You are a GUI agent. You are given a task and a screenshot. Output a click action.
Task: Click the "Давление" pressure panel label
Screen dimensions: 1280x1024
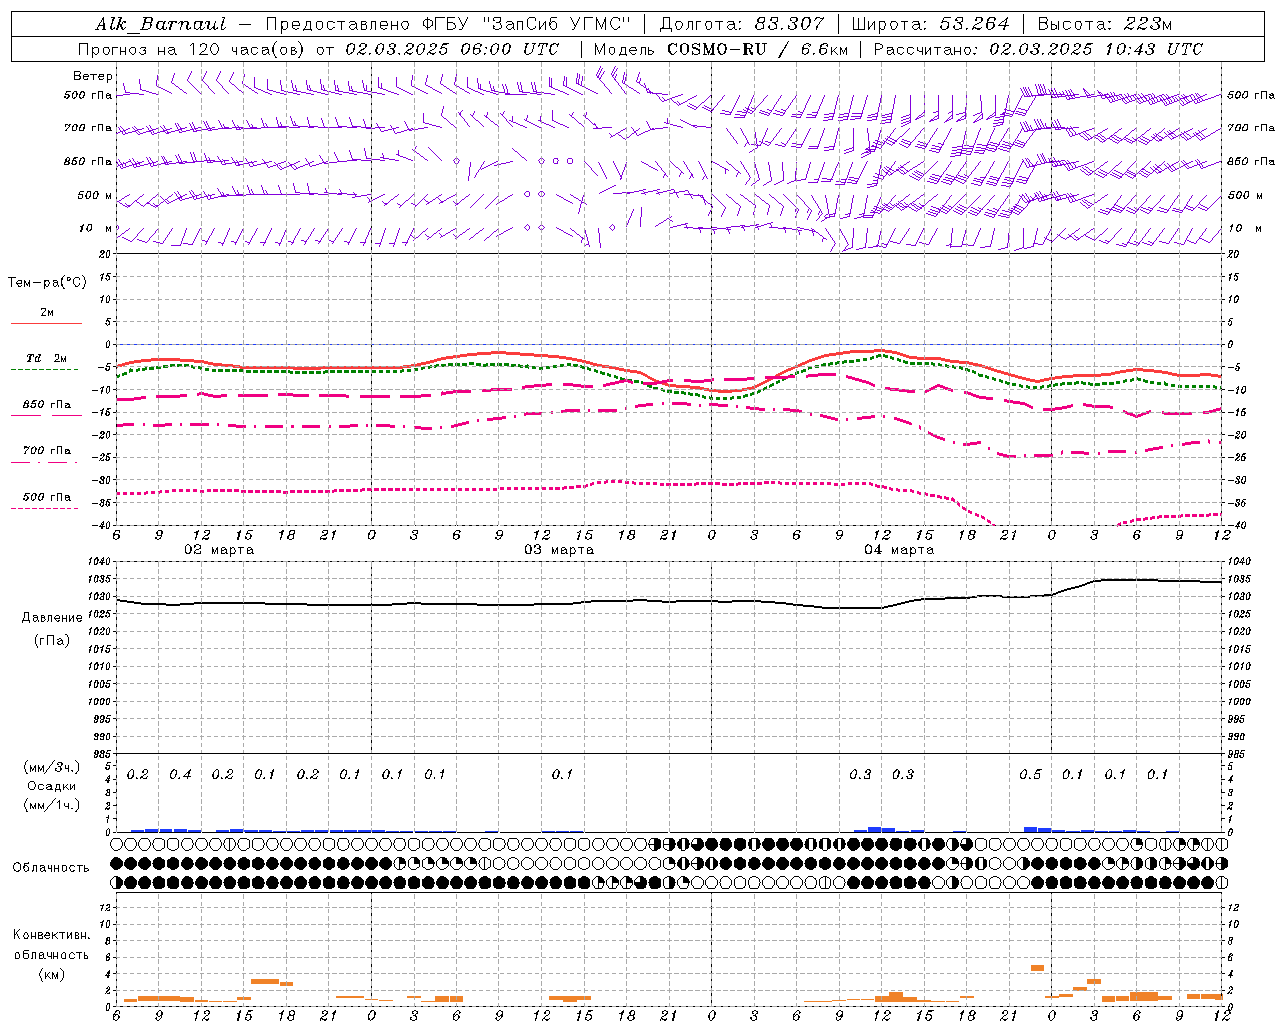52,617
